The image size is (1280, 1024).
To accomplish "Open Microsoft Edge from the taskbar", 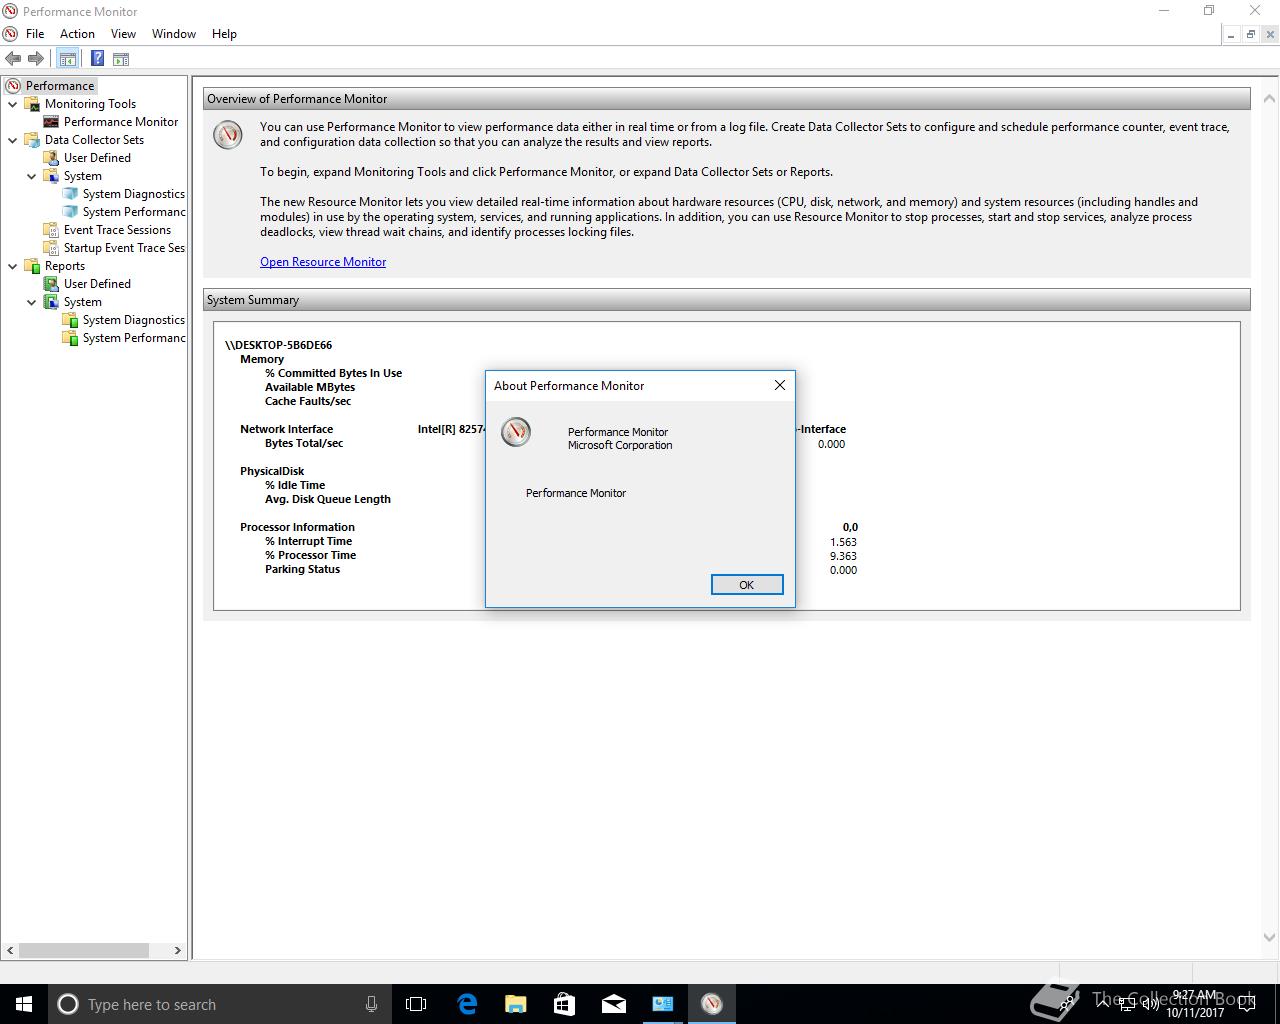I will point(467,1004).
